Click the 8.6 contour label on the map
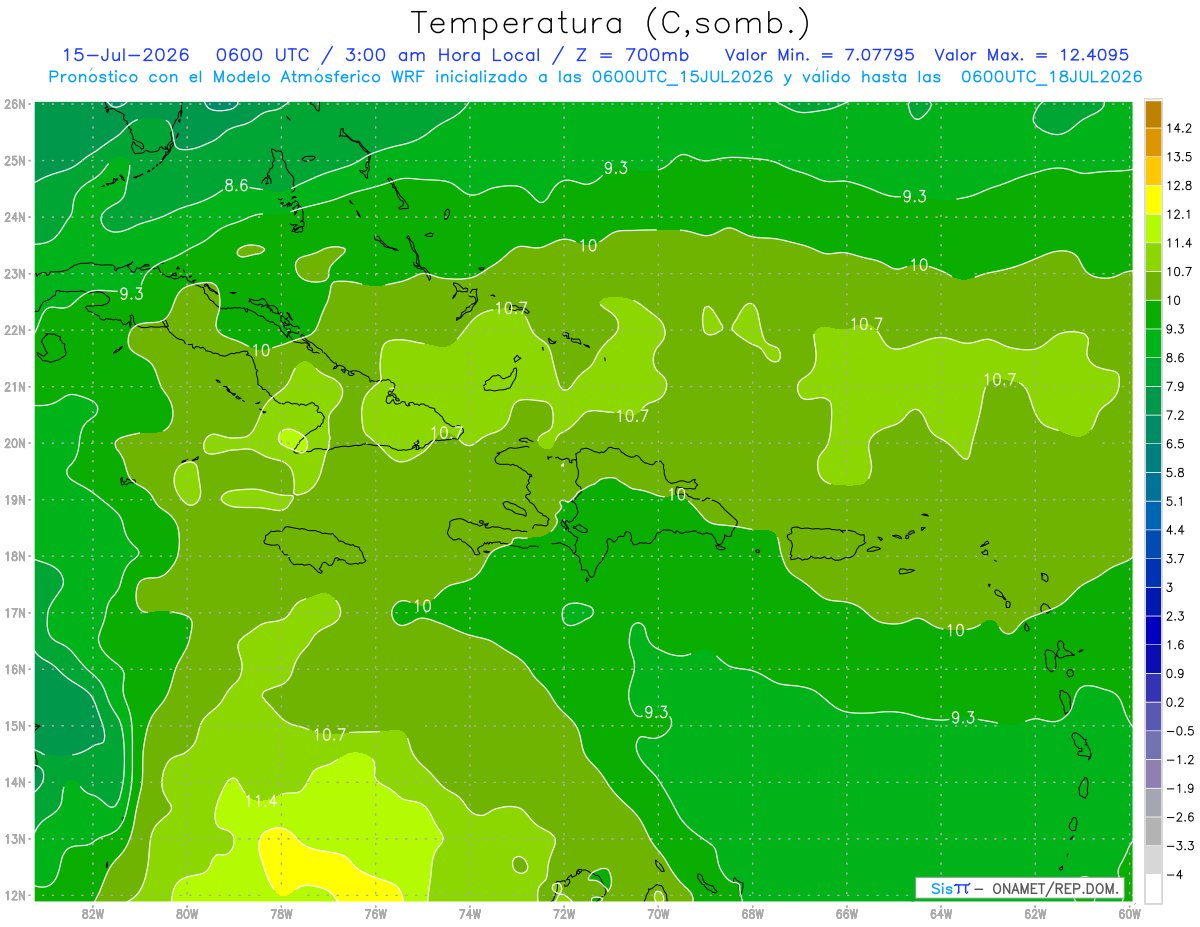1200x927 pixels. (236, 185)
